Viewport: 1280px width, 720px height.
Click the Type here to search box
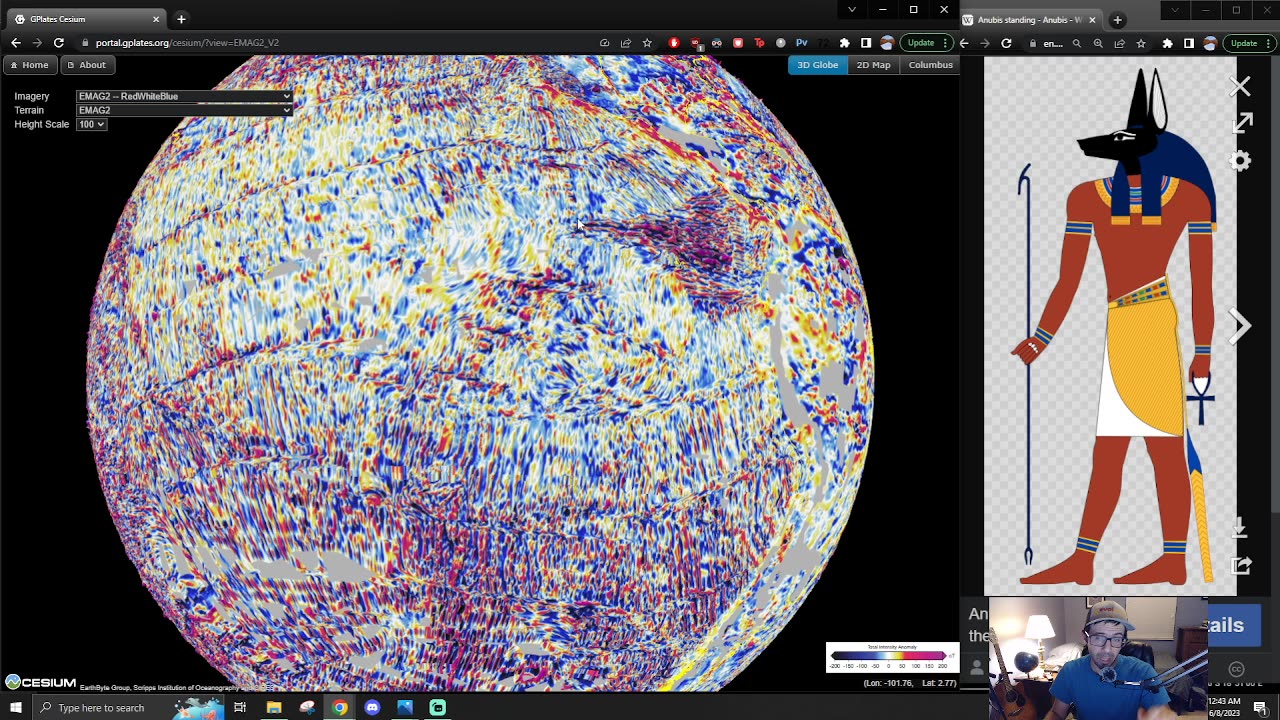tap(128, 708)
